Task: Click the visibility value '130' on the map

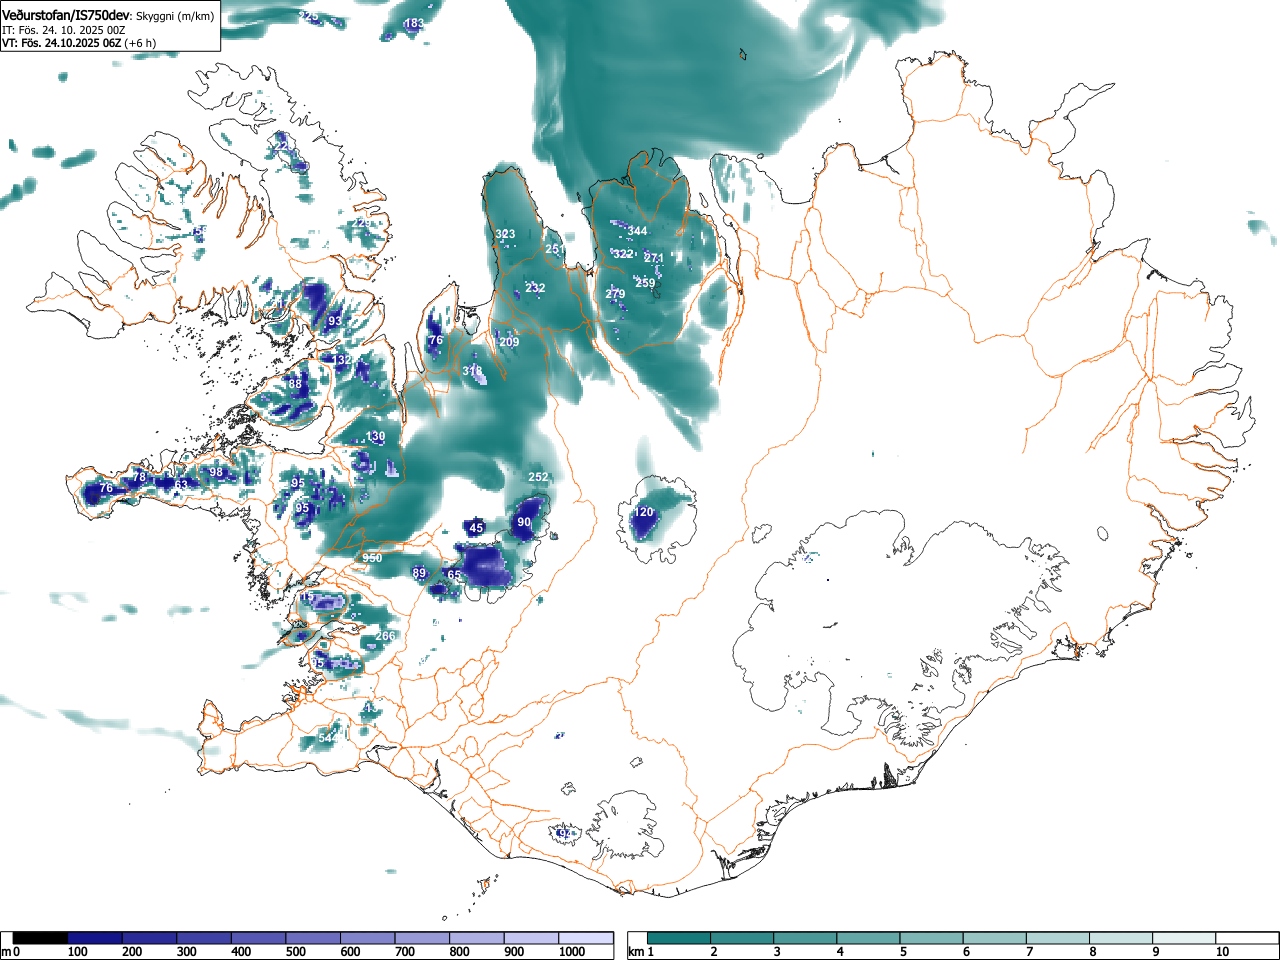Action: click(375, 437)
